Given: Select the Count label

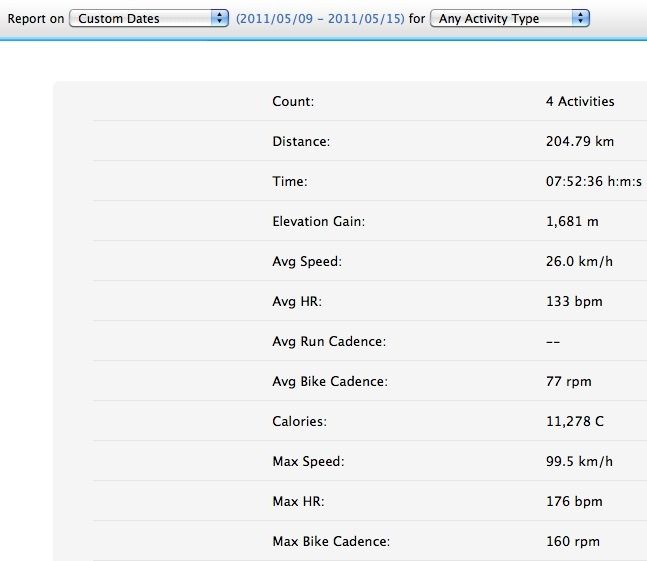Looking at the screenshot, I should tap(293, 101).
